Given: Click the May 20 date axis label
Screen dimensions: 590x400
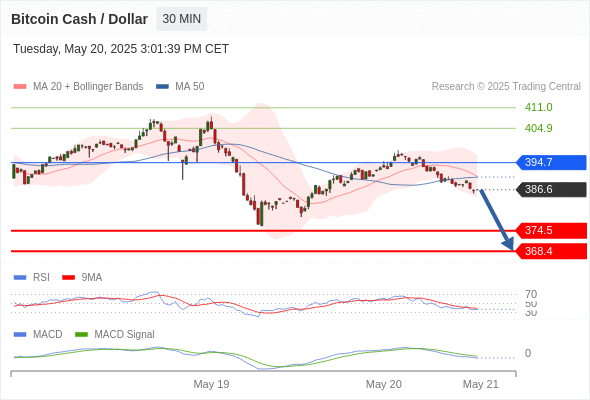Looking at the screenshot, I should 383,384.
